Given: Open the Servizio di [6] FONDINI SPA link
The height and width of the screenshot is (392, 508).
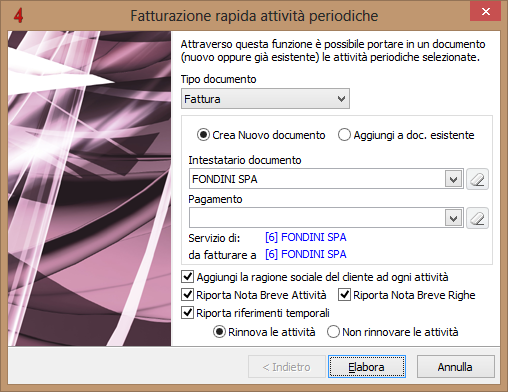Looking at the screenshot, I should [x=306, y=237].
